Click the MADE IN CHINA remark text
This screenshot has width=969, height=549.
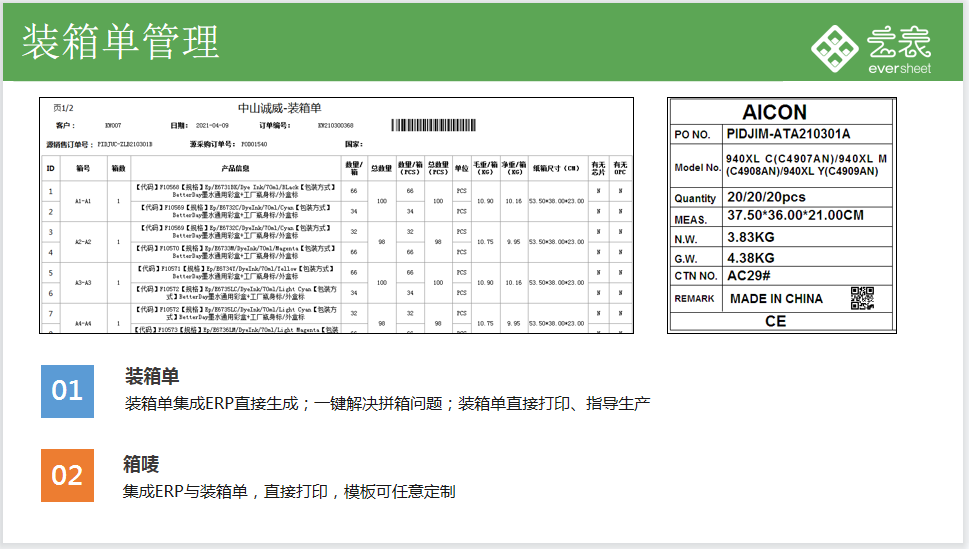[776, 299]
